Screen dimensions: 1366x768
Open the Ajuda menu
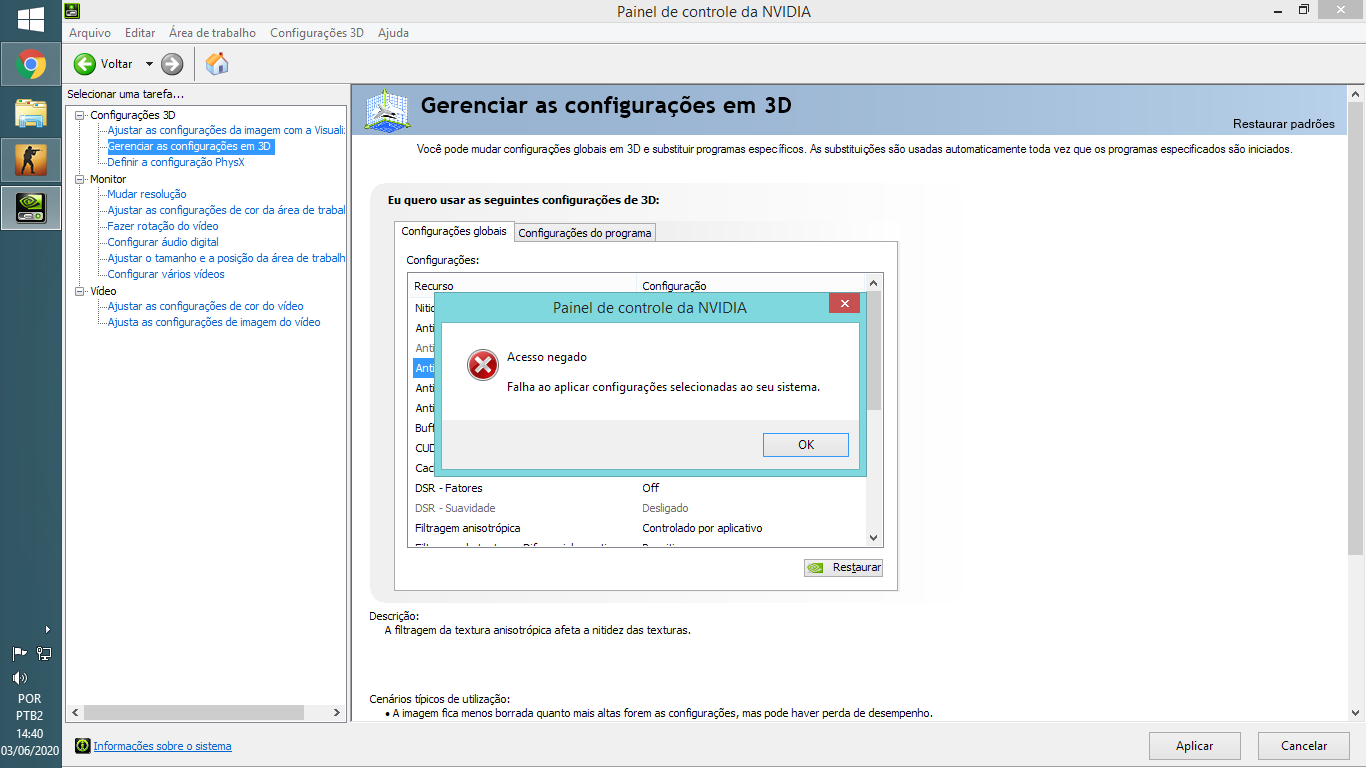(x=393, y=33)
